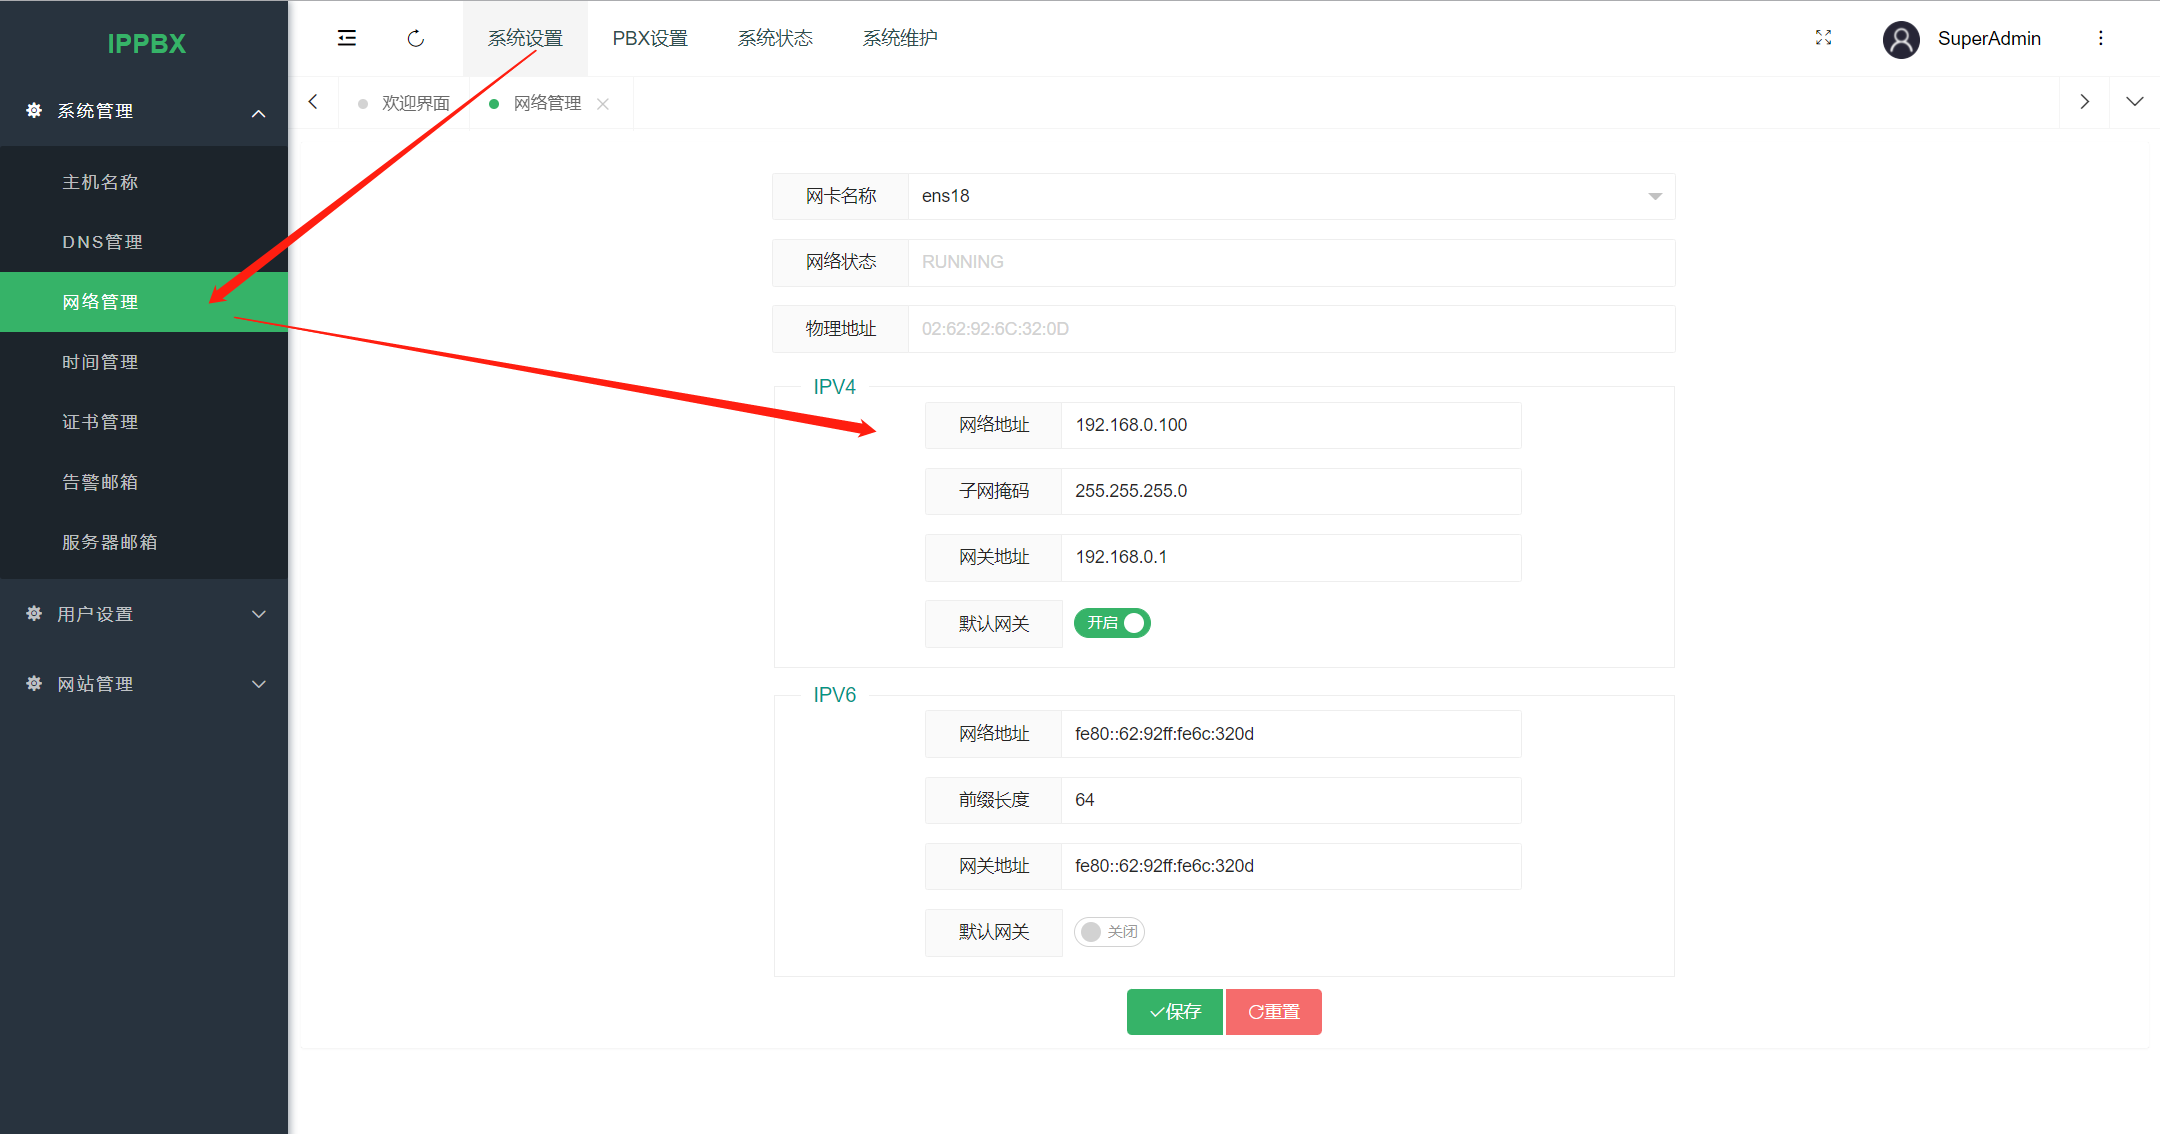2160x1134 pixels.
Task: Click the IPV6 网络地址 input field
Action: (x=1291, y=734)
